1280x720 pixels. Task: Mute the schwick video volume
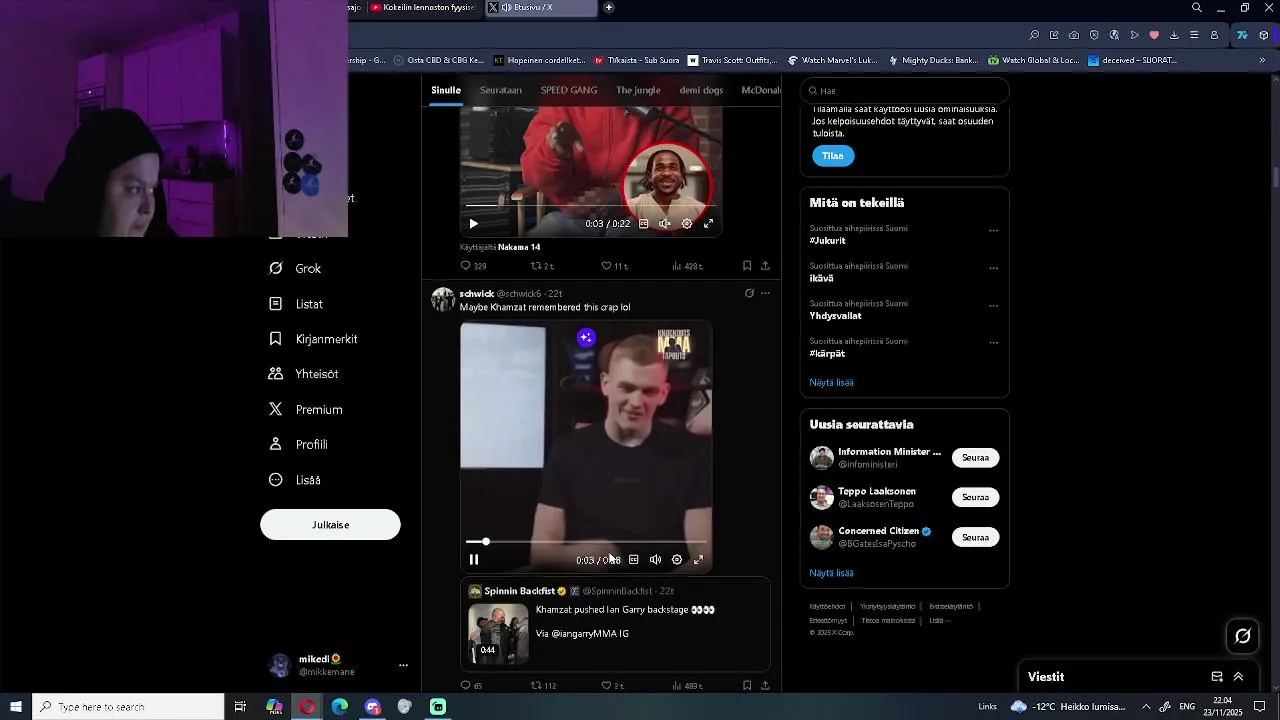[x=655, y=560]
